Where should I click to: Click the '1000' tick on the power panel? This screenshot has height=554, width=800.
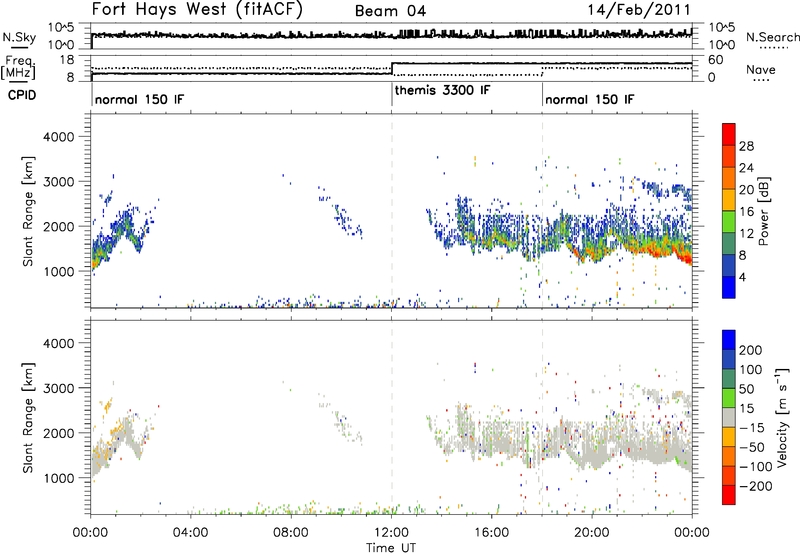click(x=58, y=271)
